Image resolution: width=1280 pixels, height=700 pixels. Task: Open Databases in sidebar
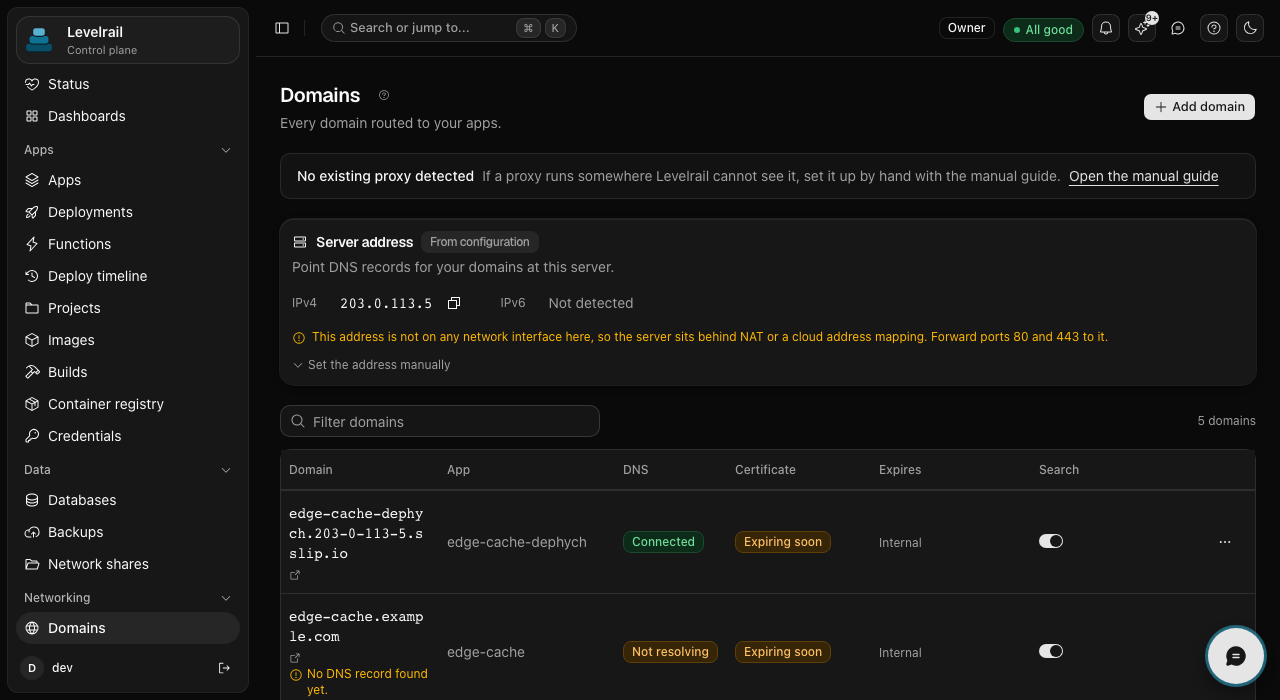128,500
